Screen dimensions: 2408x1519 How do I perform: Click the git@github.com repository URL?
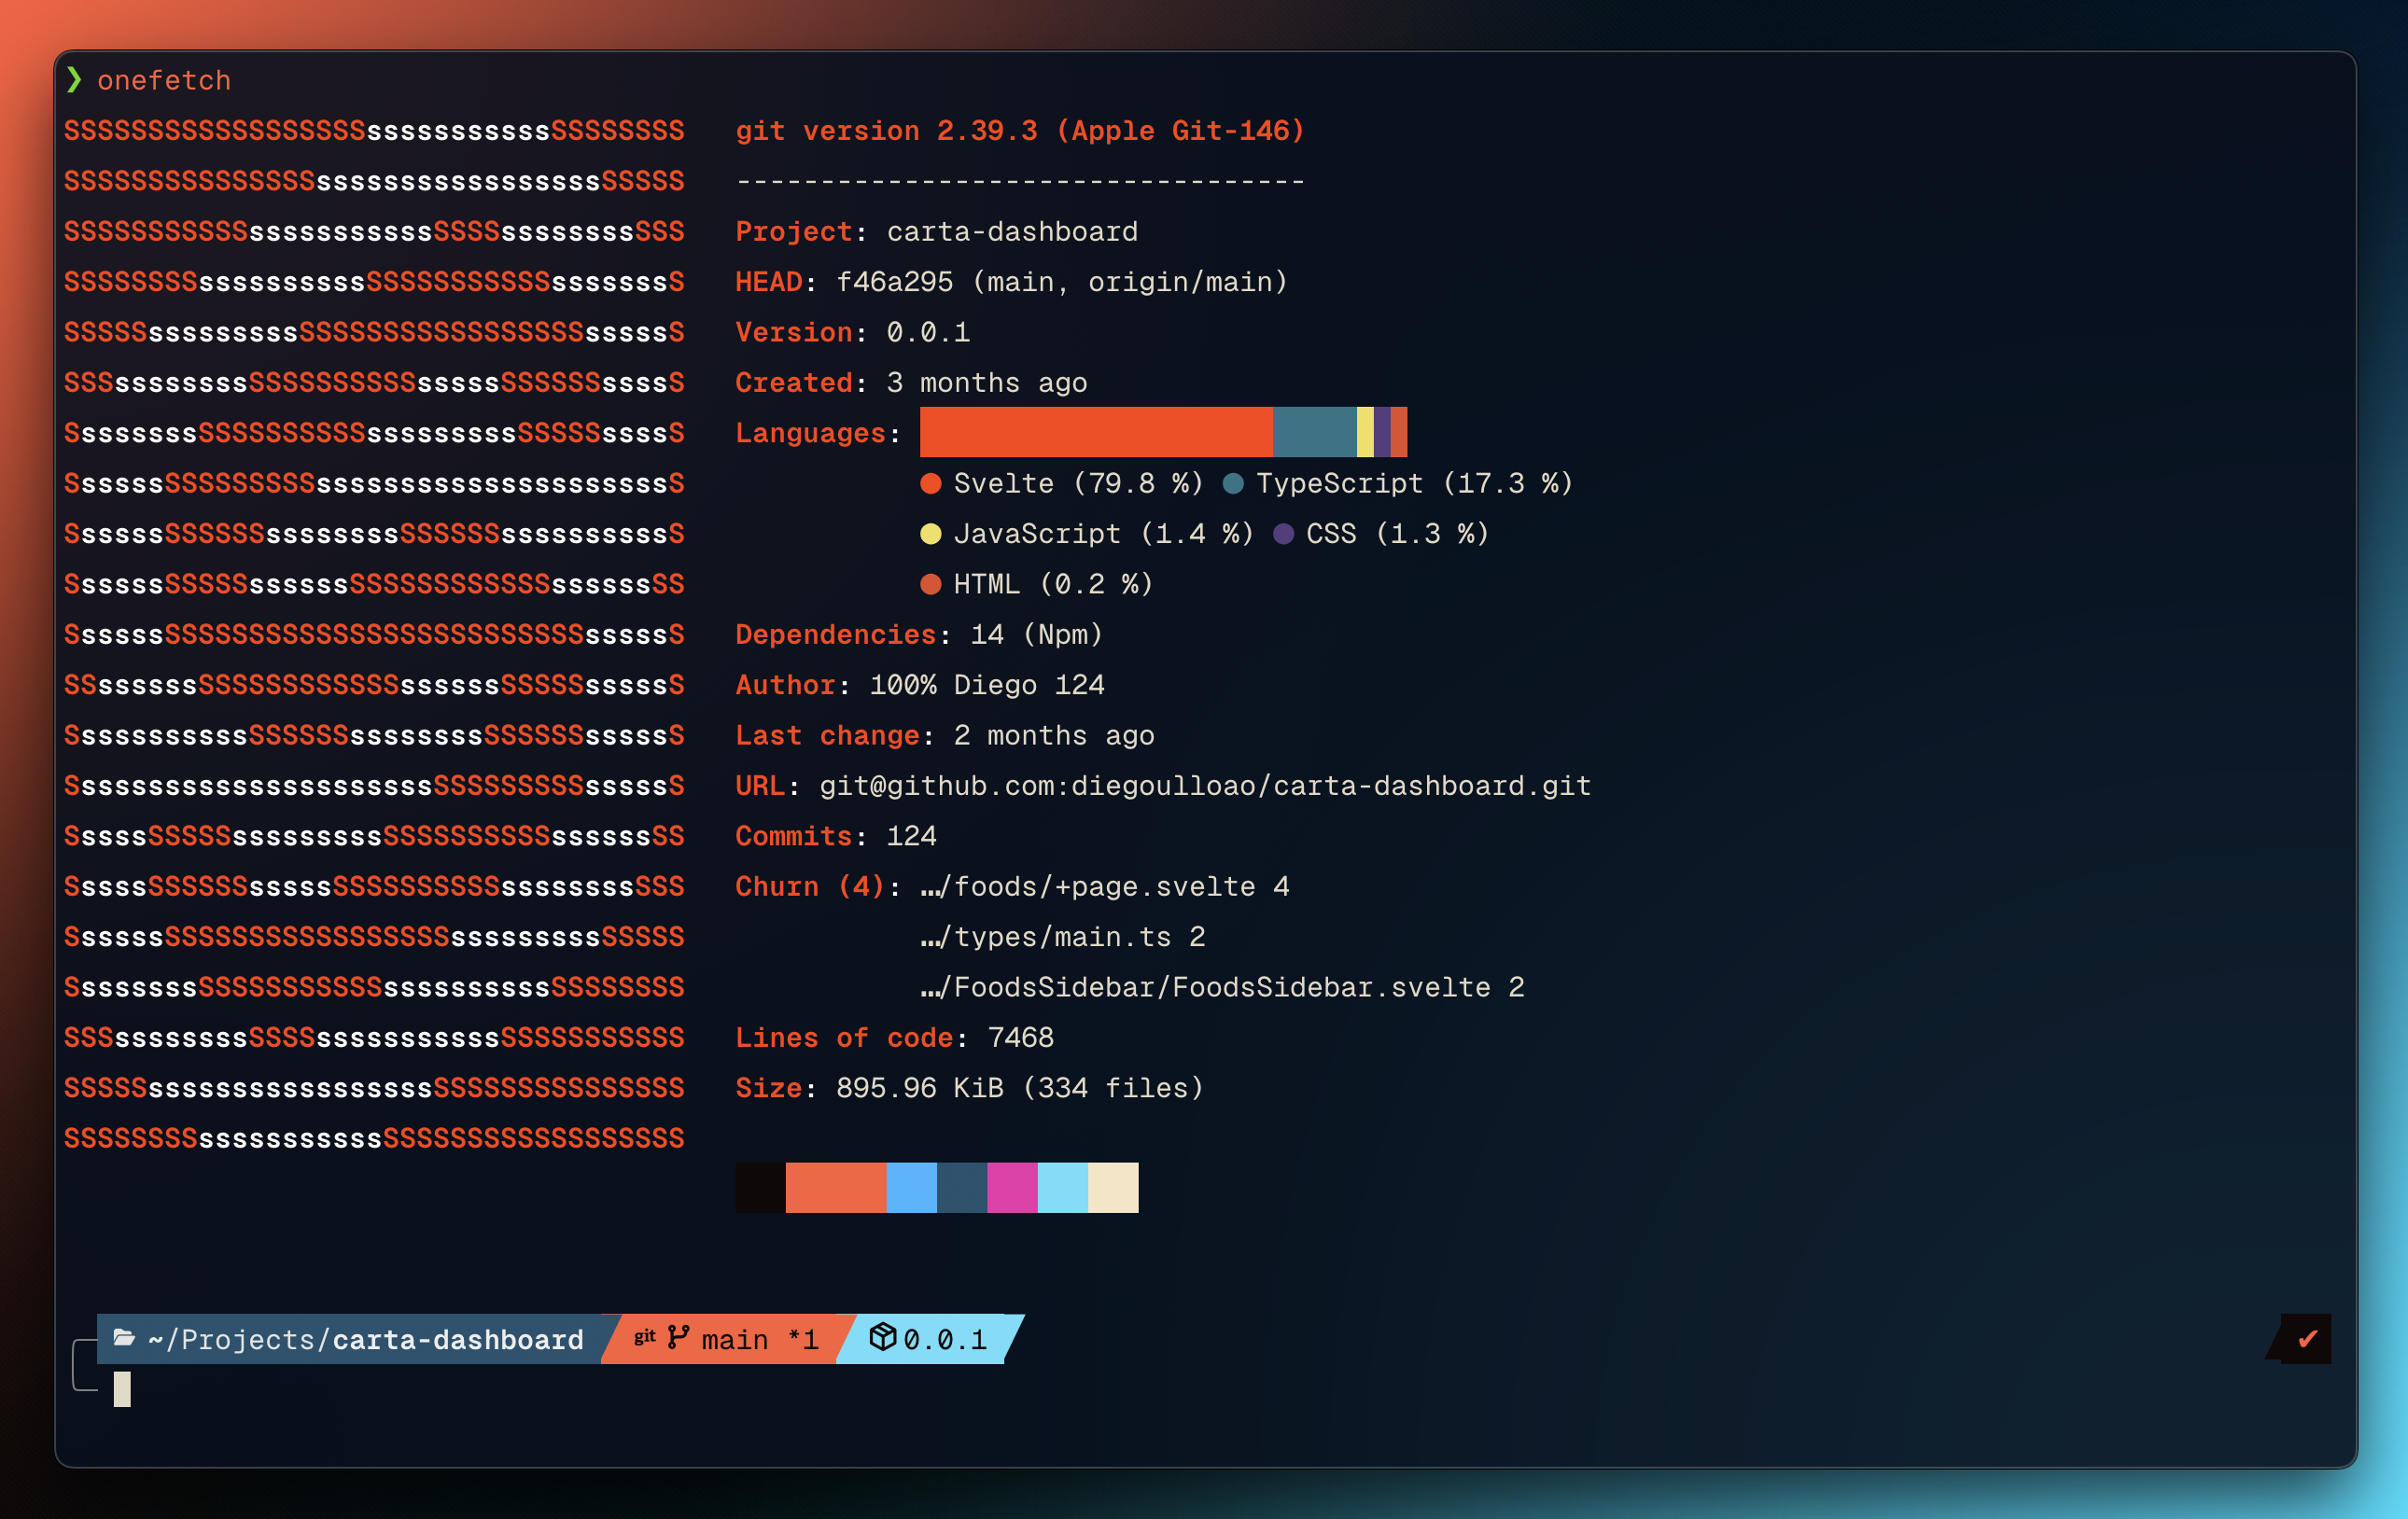pos(1205,786)
